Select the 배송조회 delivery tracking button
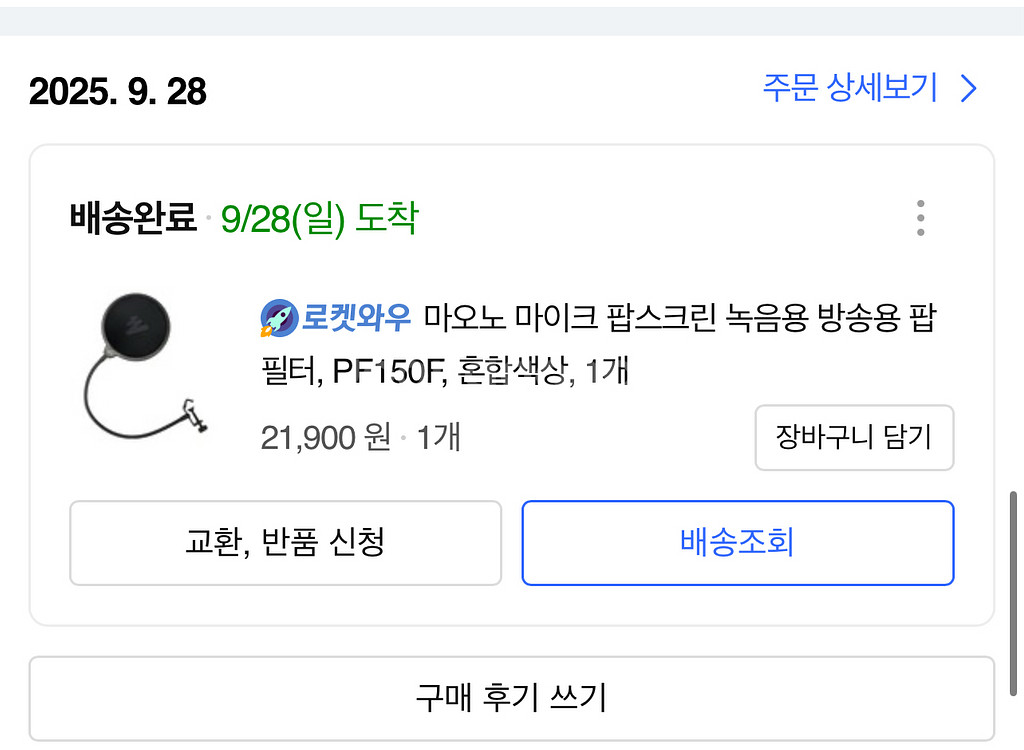 coord(737,543)
